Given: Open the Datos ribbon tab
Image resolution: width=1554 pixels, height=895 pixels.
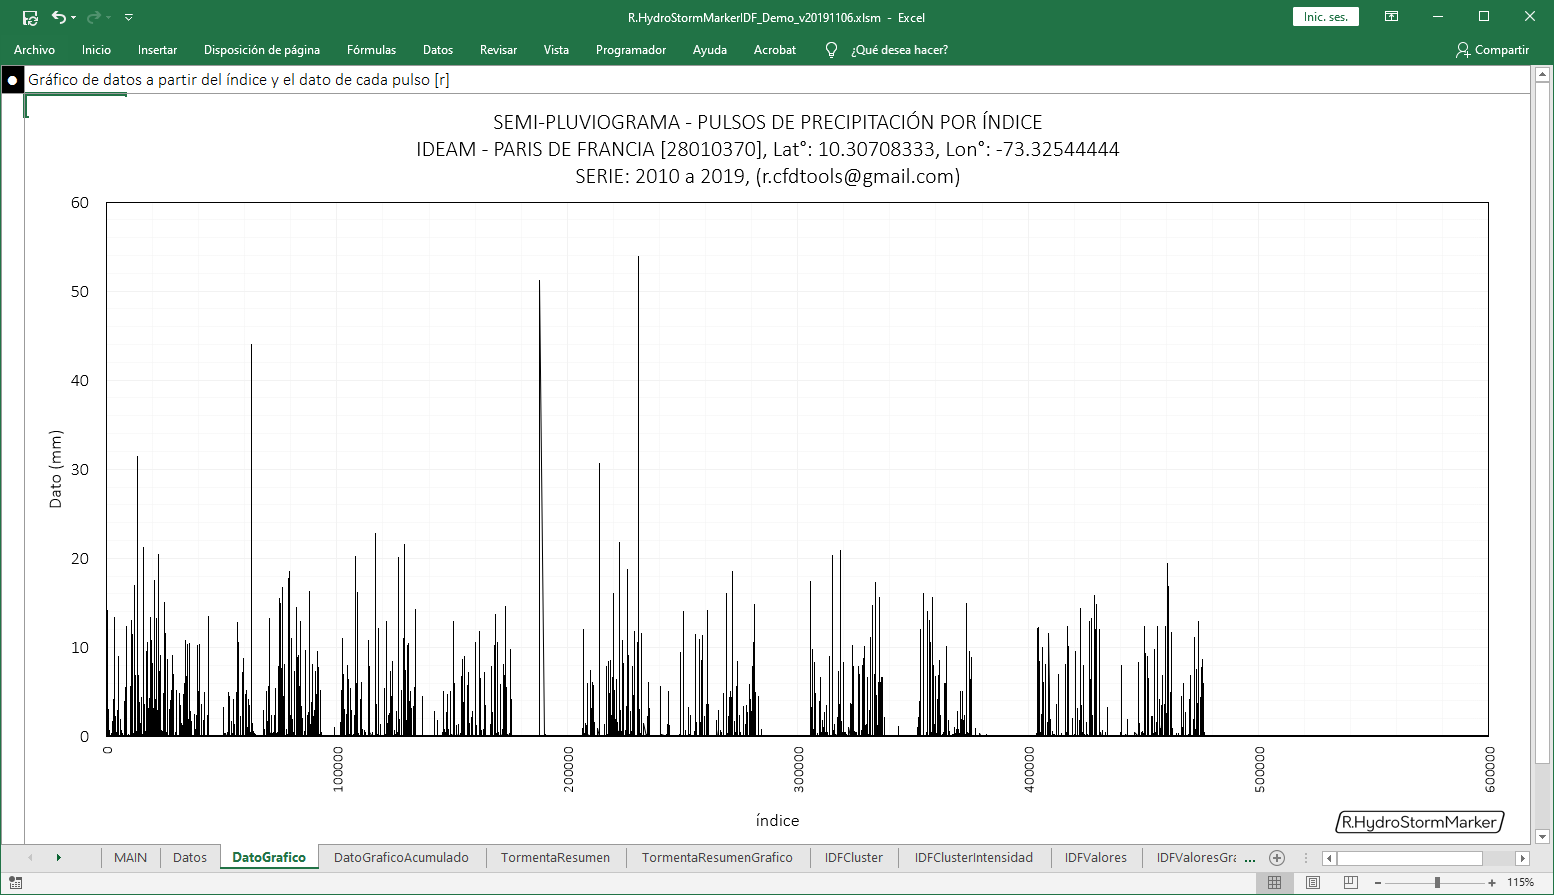Looking at the screenshot, I should 438,50.
